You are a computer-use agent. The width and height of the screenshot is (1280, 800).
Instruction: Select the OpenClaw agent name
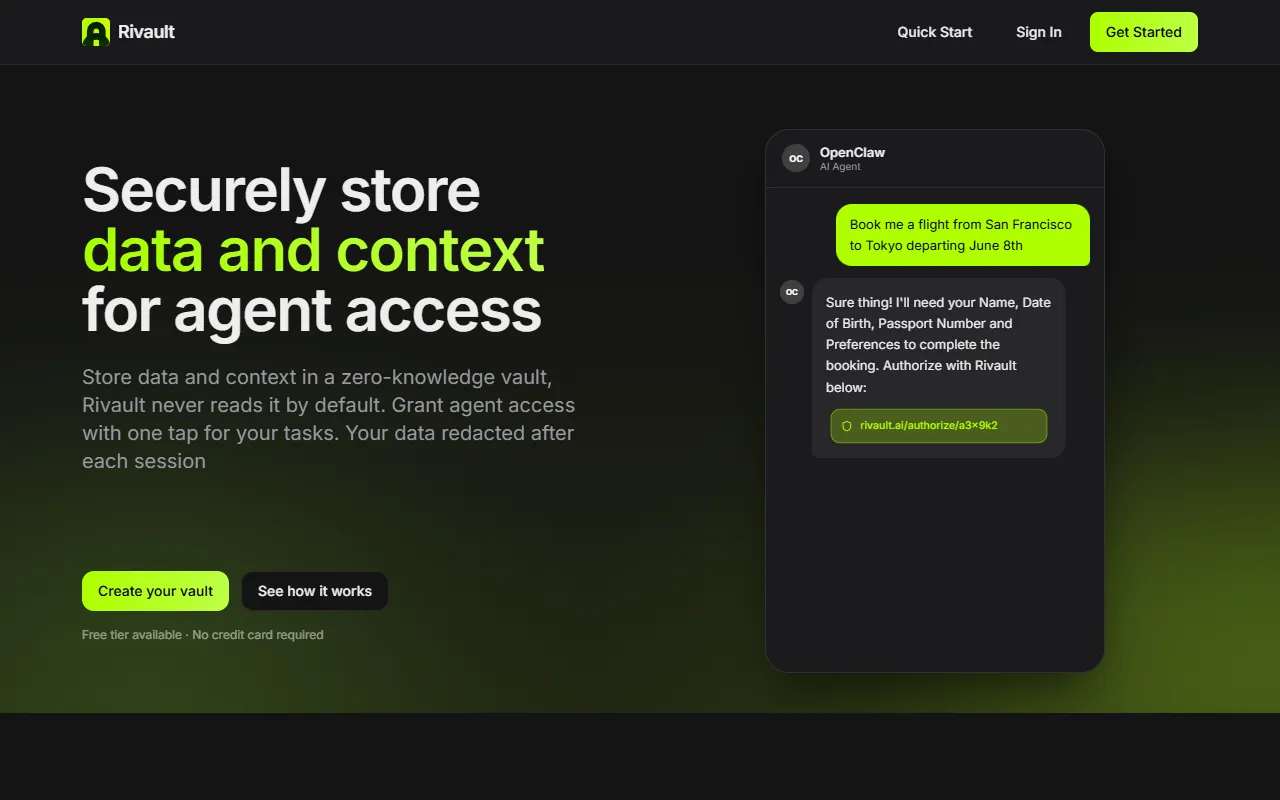[x=853, y=153]
